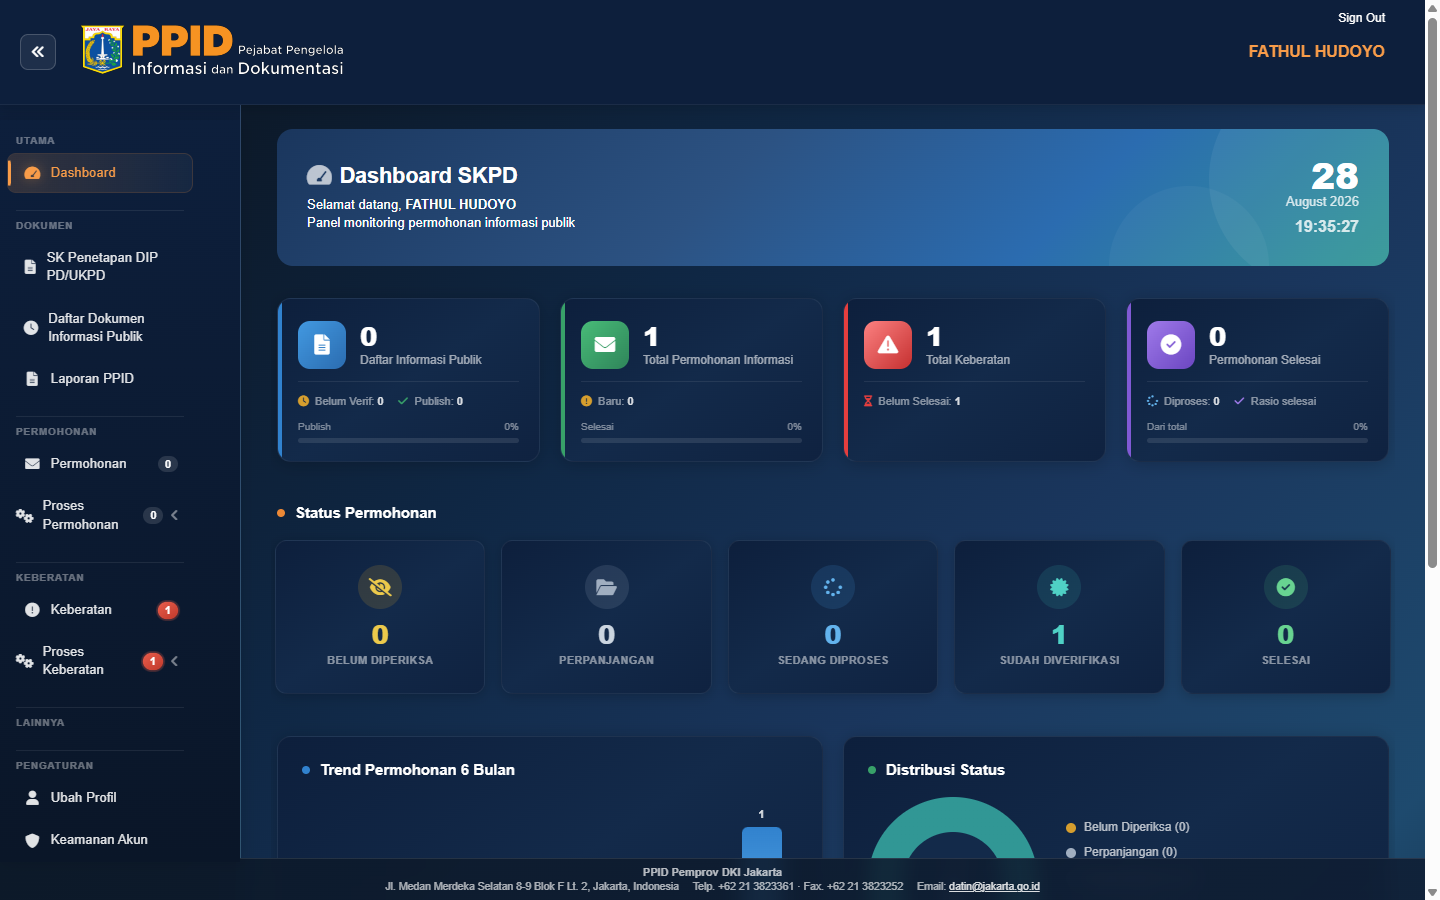Click the Distribusi Status title

(x=945, y=770)
